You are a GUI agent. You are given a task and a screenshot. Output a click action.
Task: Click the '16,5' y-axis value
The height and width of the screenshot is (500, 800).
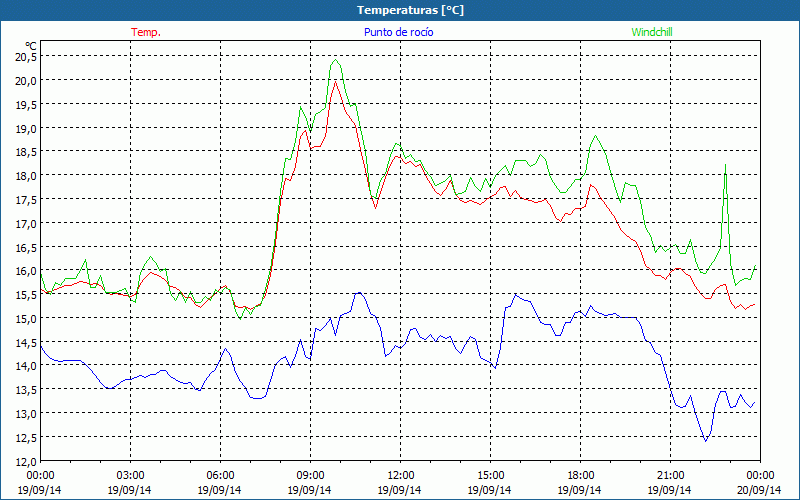coord(26,247)
